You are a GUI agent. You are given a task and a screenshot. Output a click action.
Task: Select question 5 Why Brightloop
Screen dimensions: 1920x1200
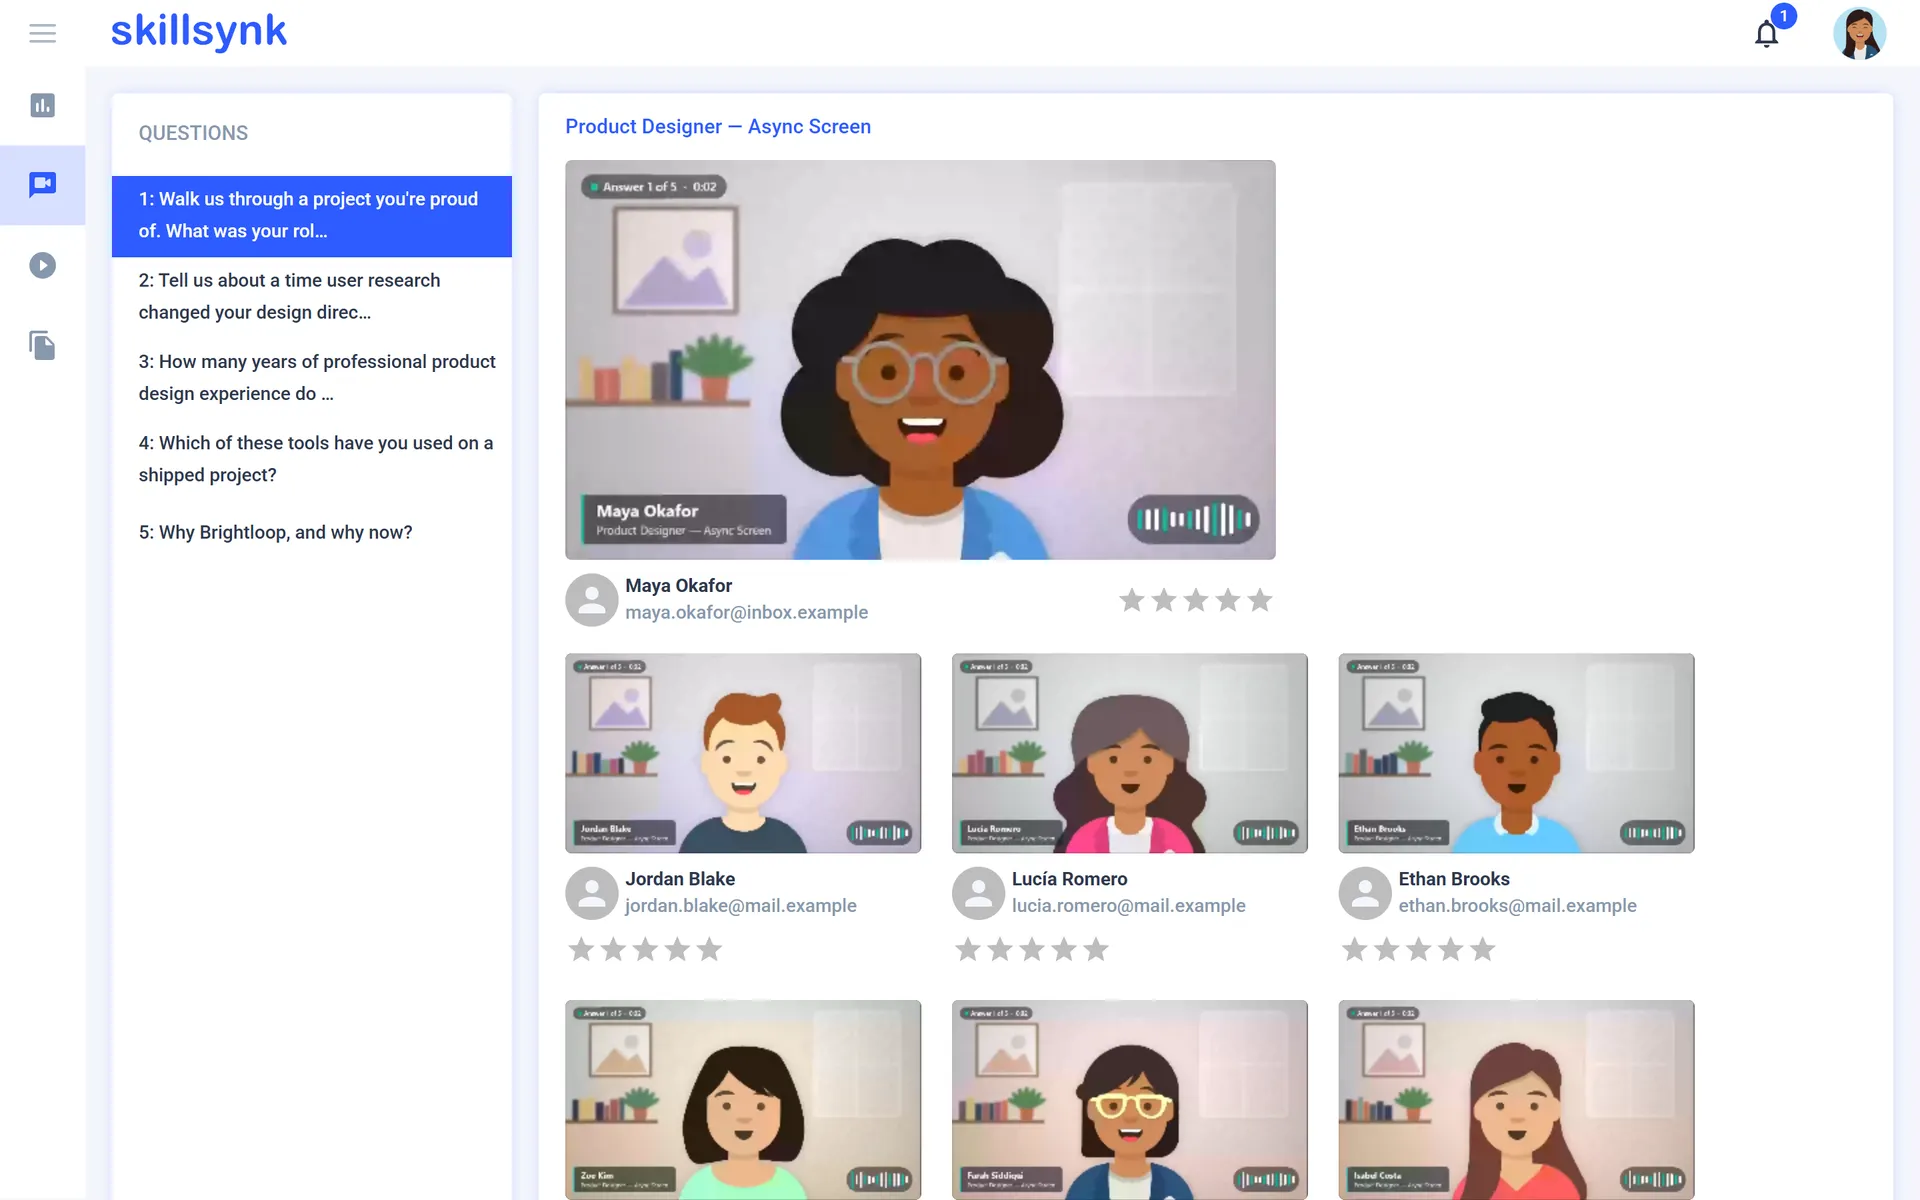tap(312, 532)
